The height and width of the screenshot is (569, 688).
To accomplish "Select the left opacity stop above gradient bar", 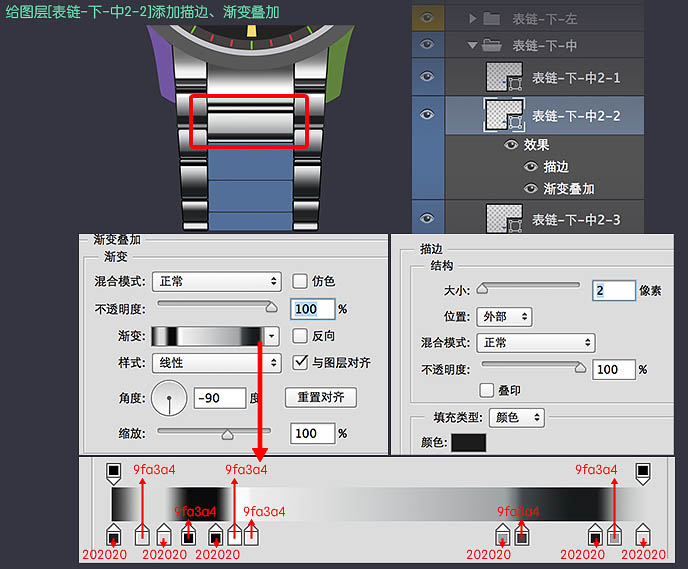I will pos(113,470).
